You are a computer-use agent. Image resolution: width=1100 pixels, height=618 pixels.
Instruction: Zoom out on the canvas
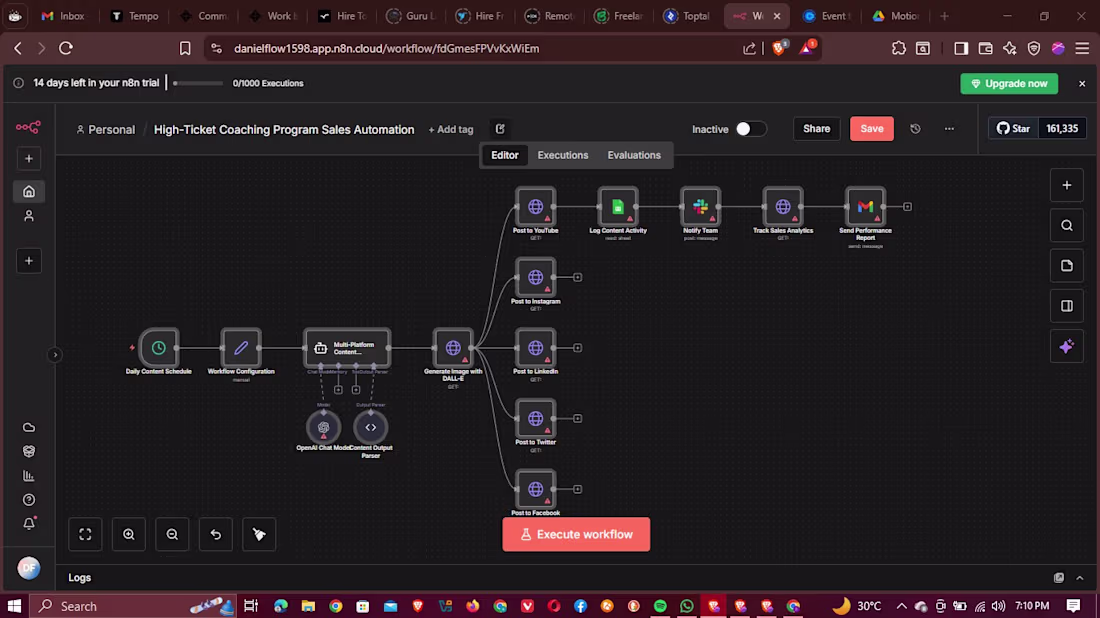172,535
